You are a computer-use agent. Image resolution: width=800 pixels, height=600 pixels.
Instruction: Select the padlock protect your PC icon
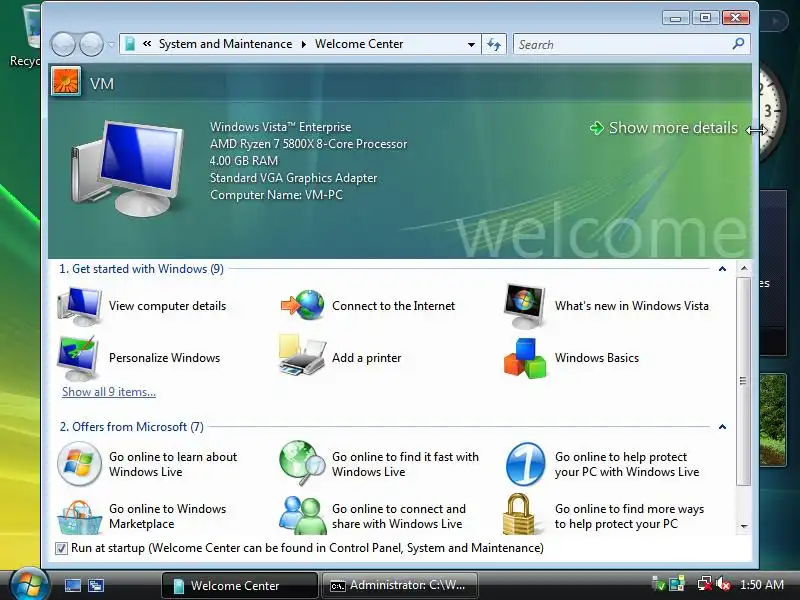pos(519,514)
